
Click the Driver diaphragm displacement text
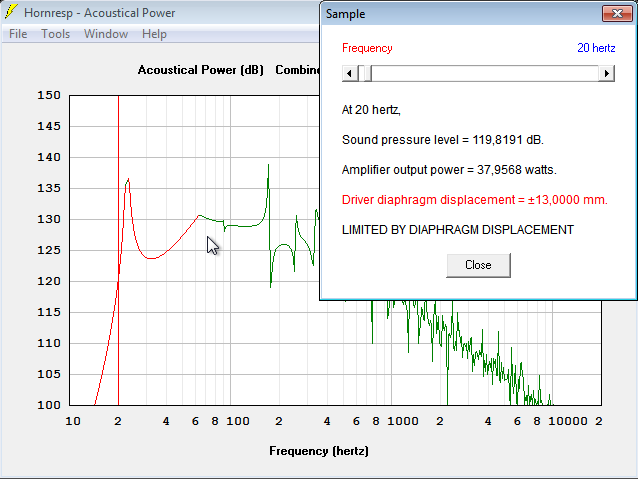474,200
